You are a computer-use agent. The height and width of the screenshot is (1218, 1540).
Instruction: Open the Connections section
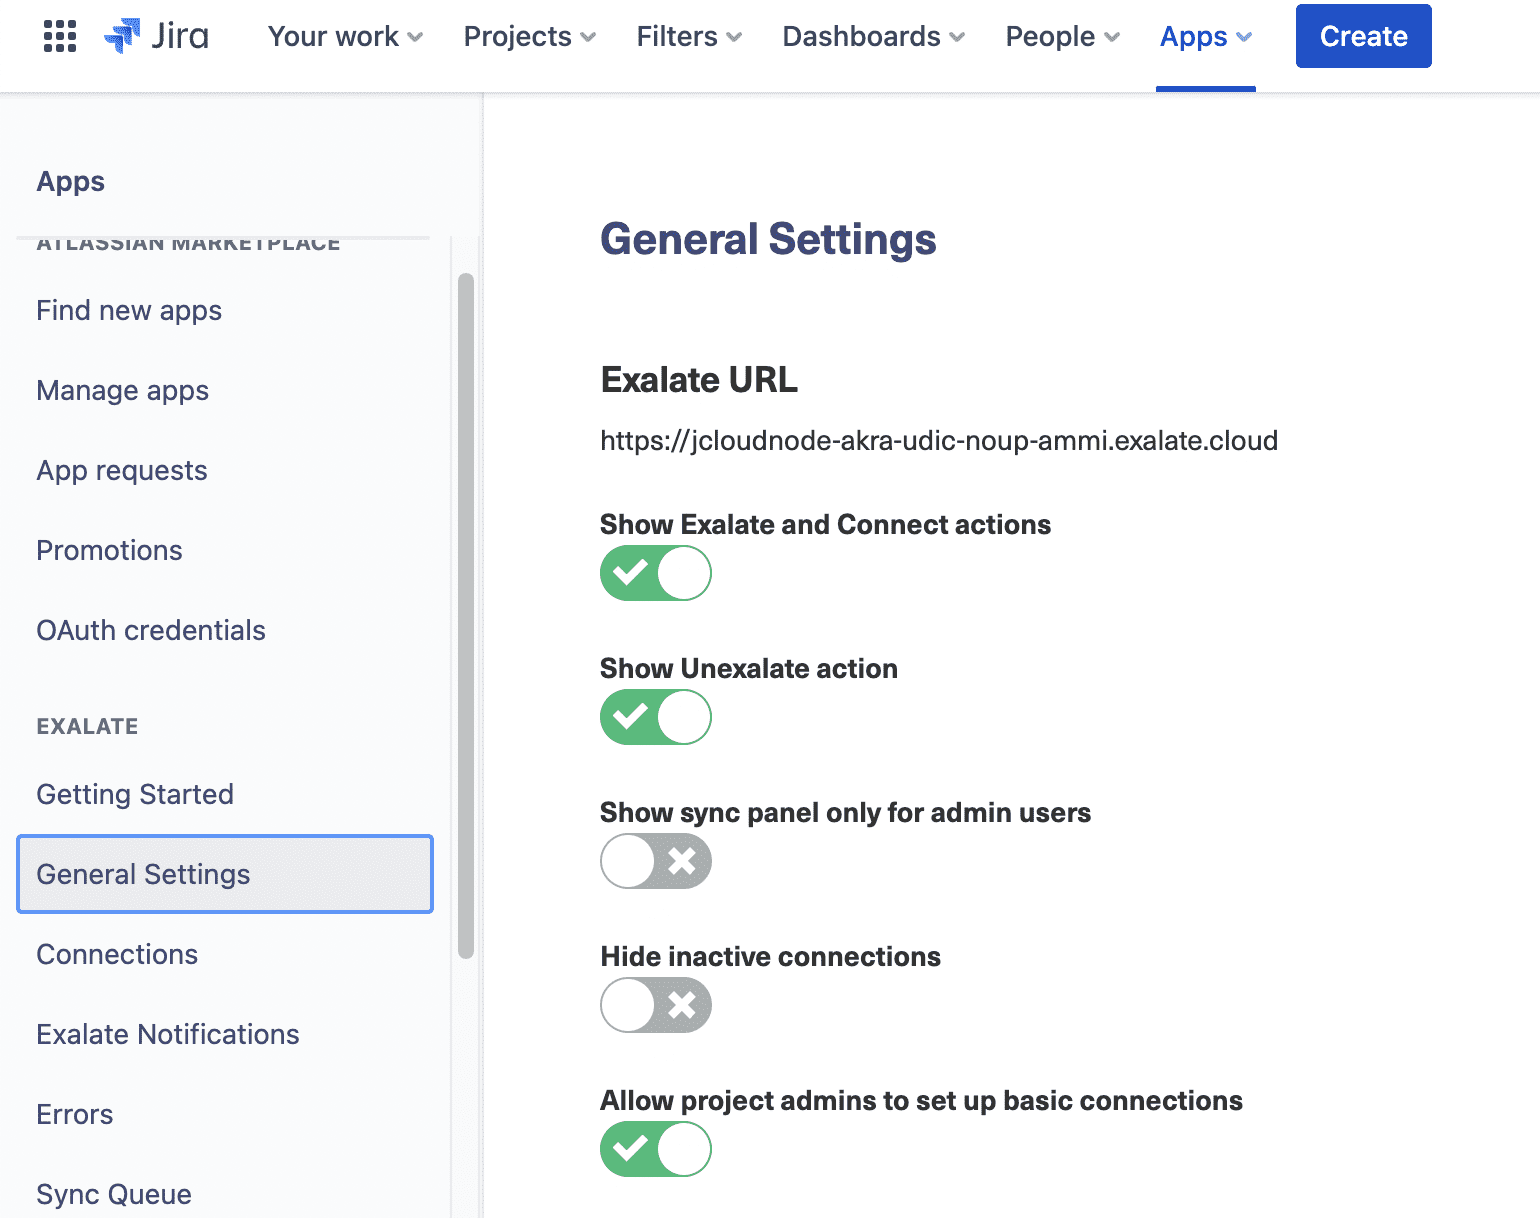pos(117,954)
